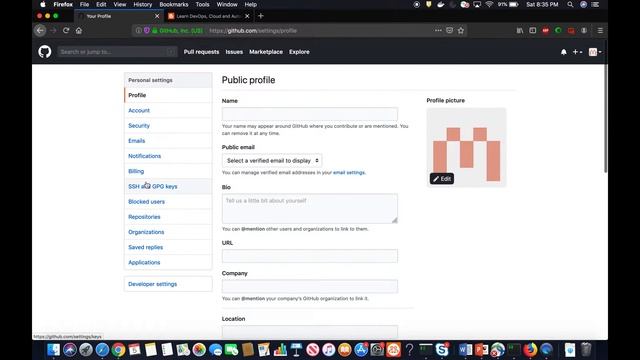Image resolution: width=640 pixels, height=360 pixels.
Task: Click the Pocket save icon
Action: (x=449, y=31)
